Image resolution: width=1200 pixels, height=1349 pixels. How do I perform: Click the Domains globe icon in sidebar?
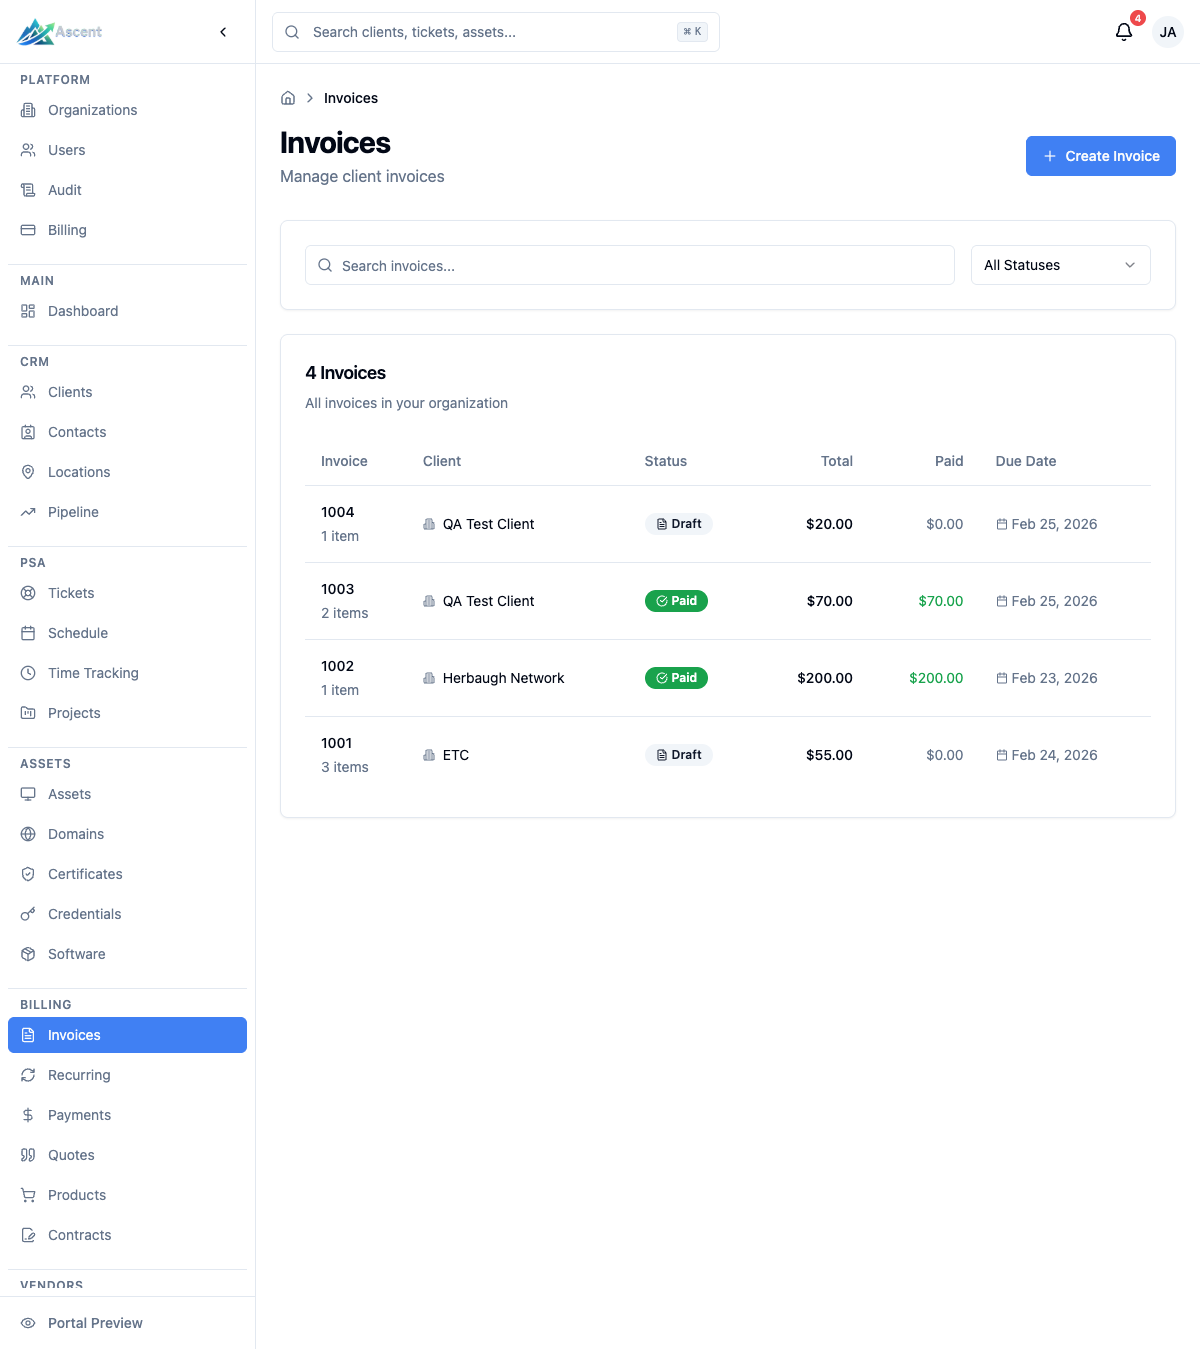(x=28, y=834)
